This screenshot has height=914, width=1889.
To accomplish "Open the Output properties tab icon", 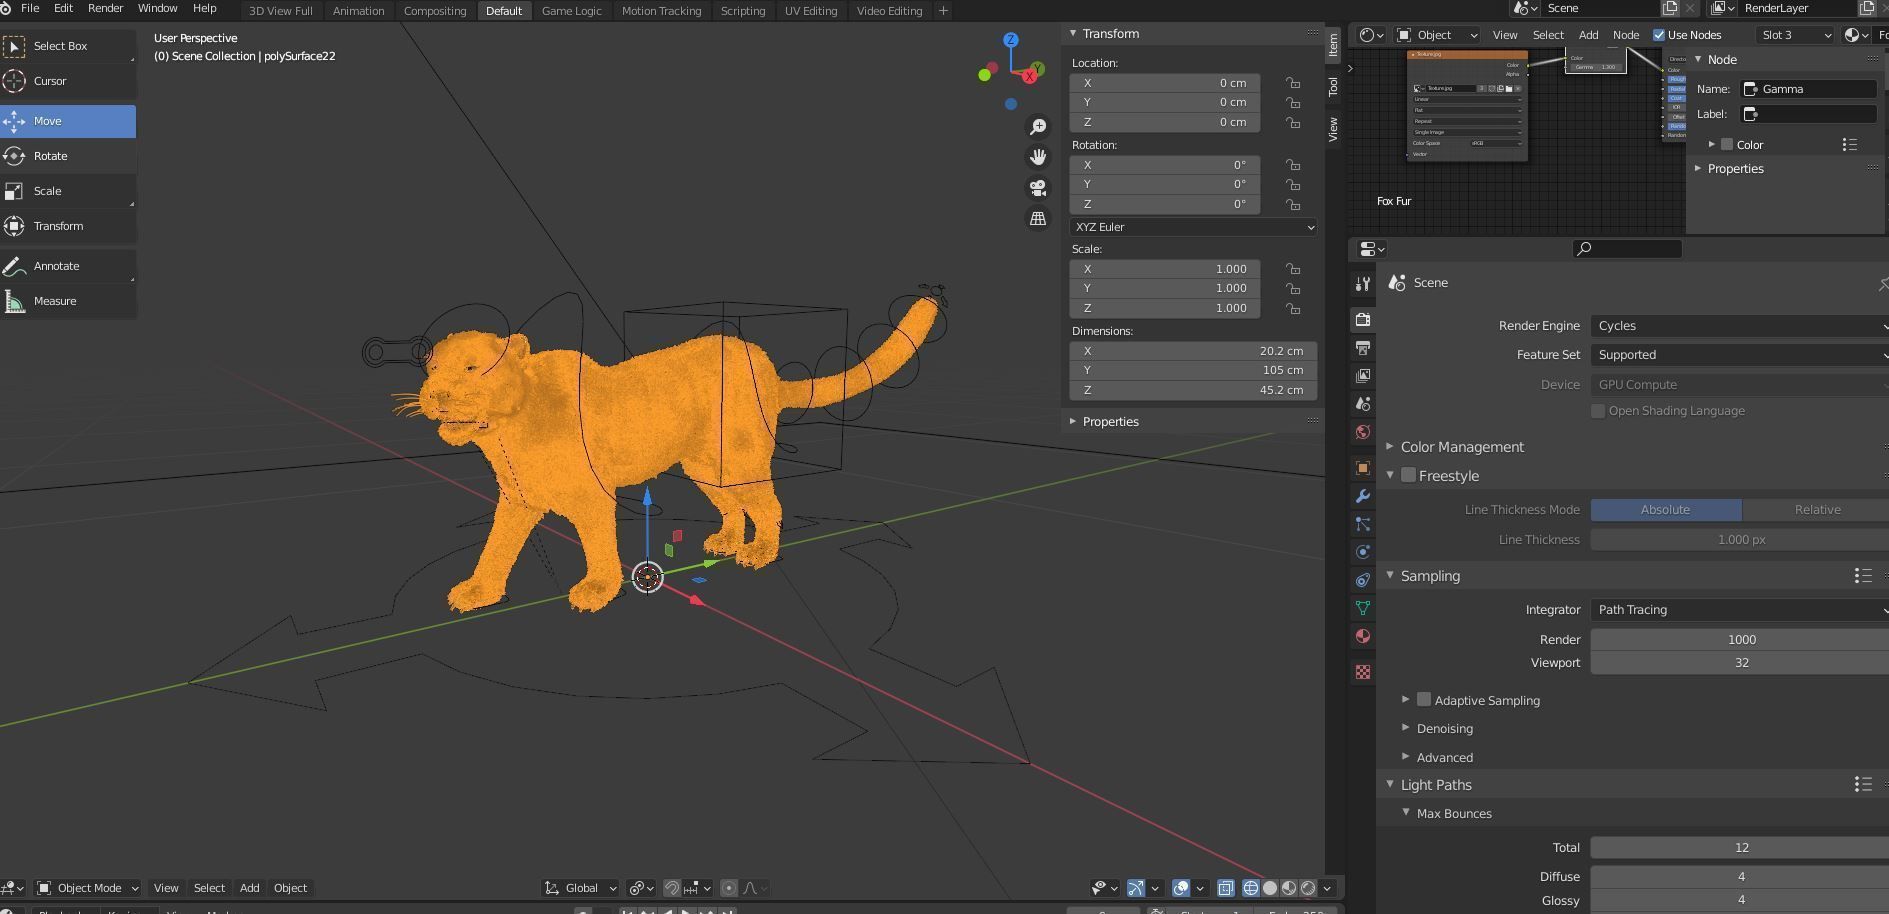I will pyautogui.click(x=1362, y=347).
